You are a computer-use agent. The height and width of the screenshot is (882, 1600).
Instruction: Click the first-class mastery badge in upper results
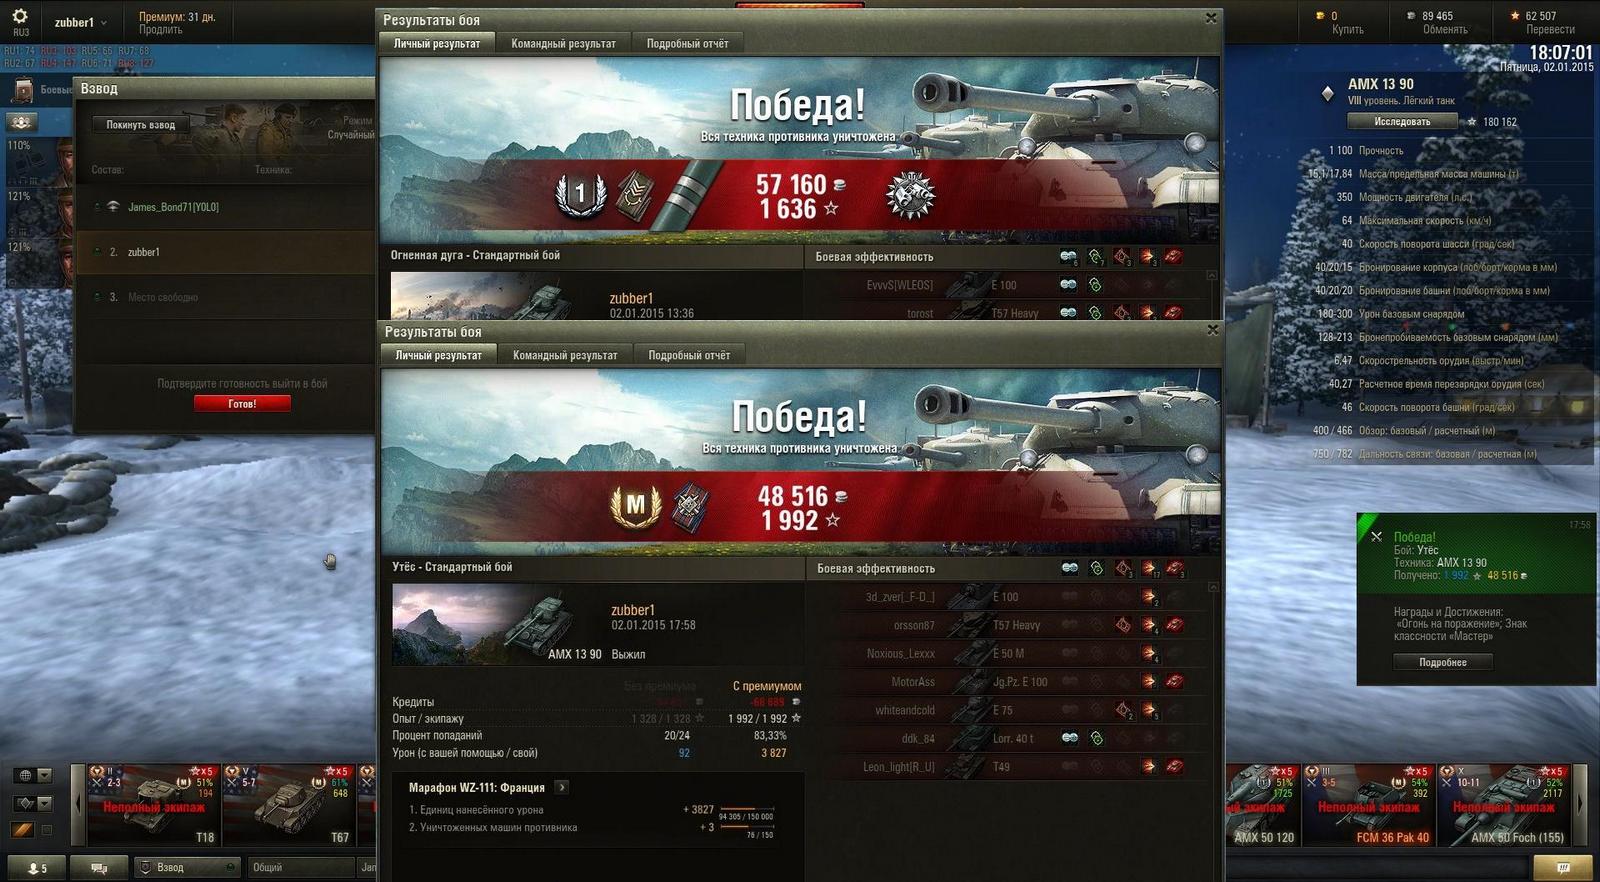pos(580,195)
